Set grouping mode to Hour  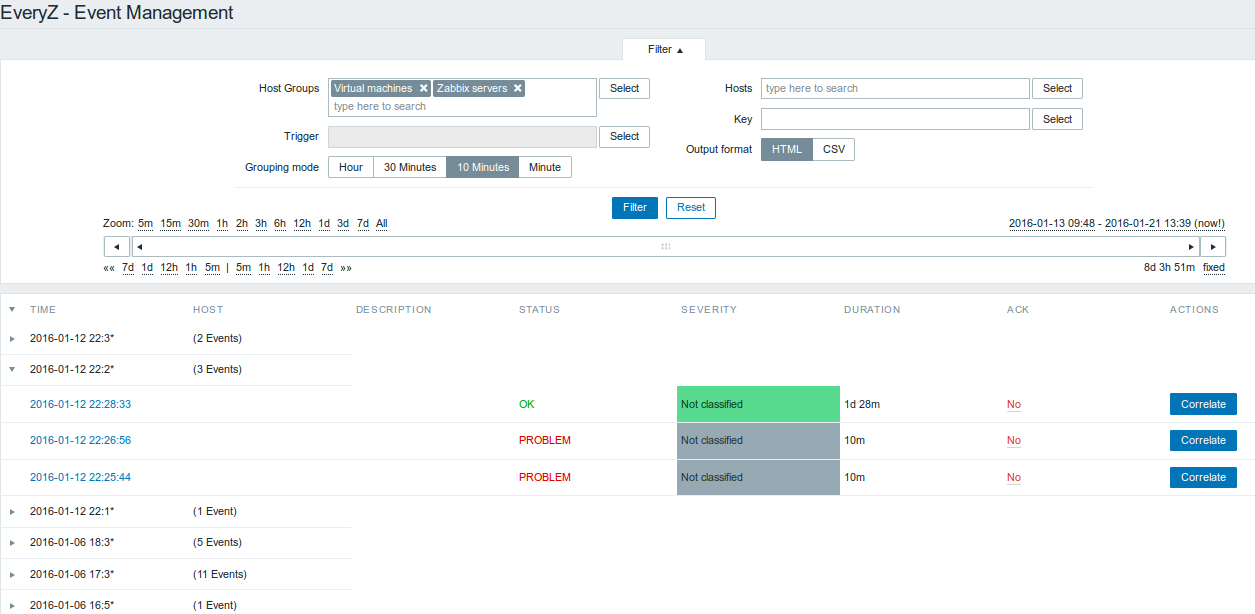[351, 167]
